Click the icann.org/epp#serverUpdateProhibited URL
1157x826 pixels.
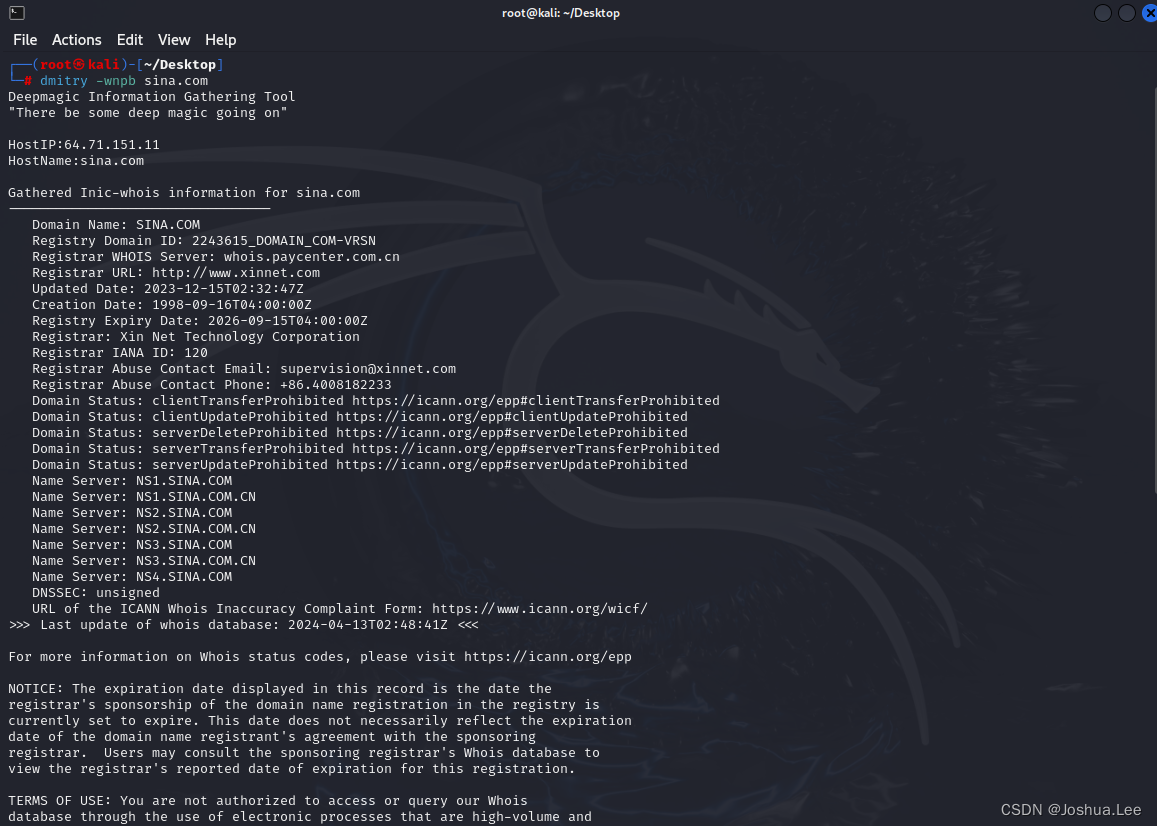pos(512,465)
